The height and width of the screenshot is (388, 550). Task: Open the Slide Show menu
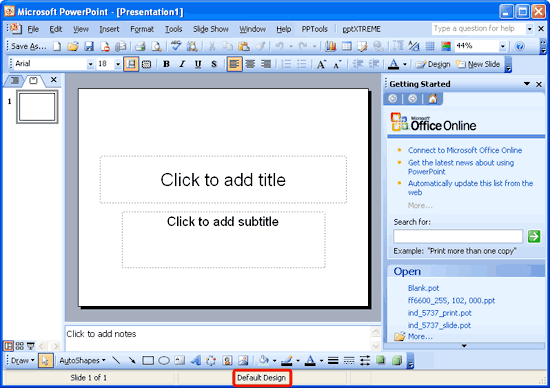pos(210,29)
